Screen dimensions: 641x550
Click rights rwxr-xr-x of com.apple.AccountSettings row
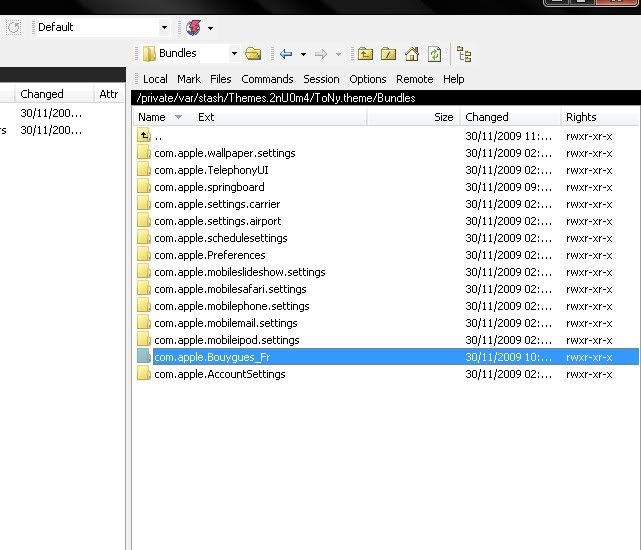click(x=589, y=374)
